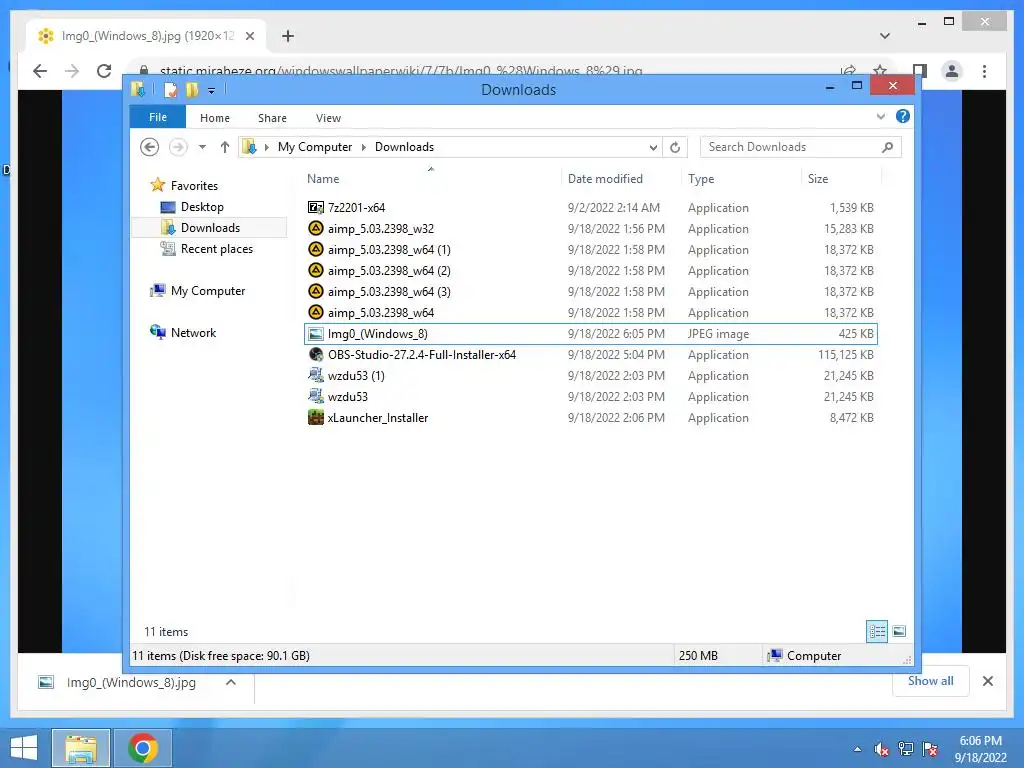
Task: Expand breadcrumb arrow after My Computer
Action: [364, 148]
